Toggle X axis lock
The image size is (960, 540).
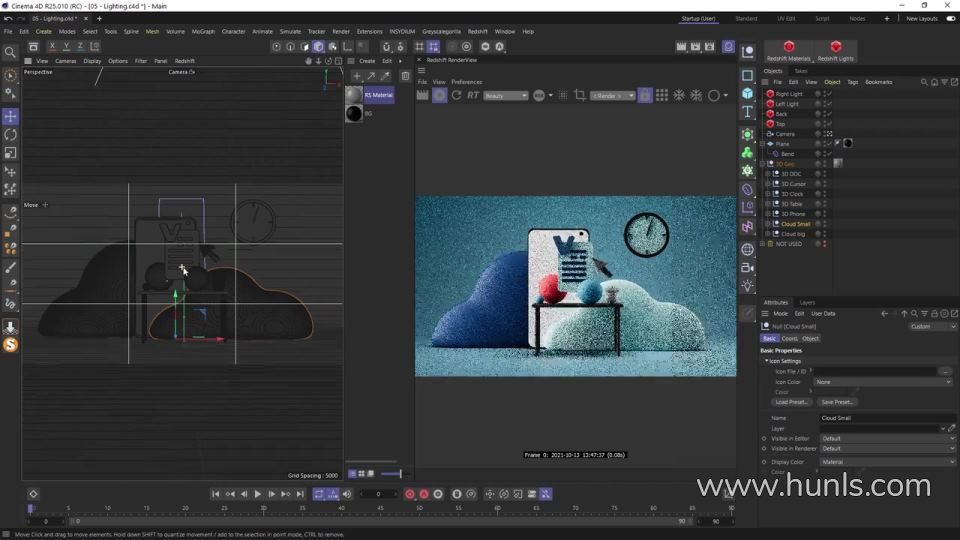point(52,47)
